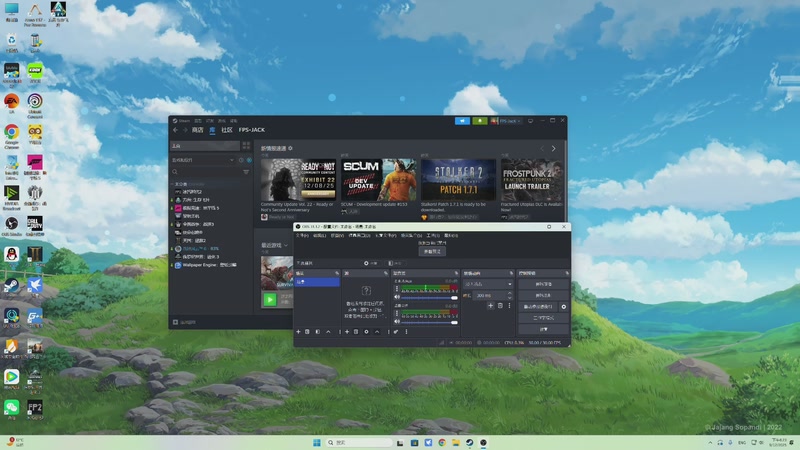Open Stalker 2 Patch 1.7.1 news thumbnail
This screenshot has width=800, height=450.
[x=458, y=180]
